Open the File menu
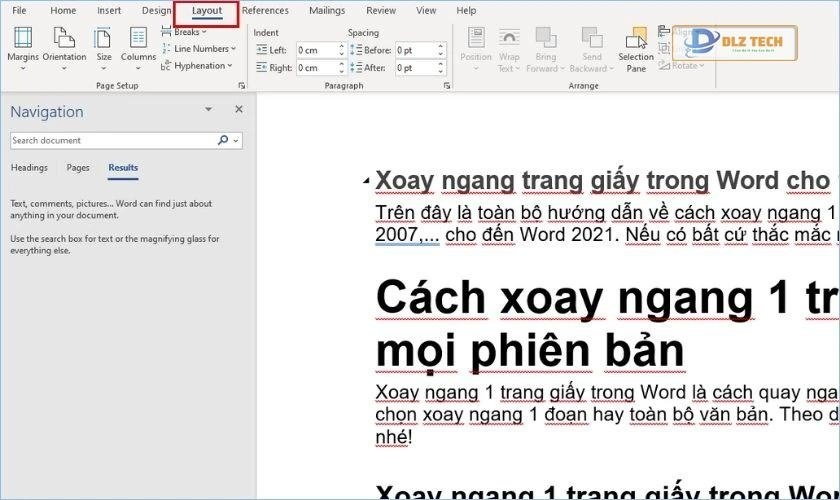 pyautogui.click(x=19, y=11)
